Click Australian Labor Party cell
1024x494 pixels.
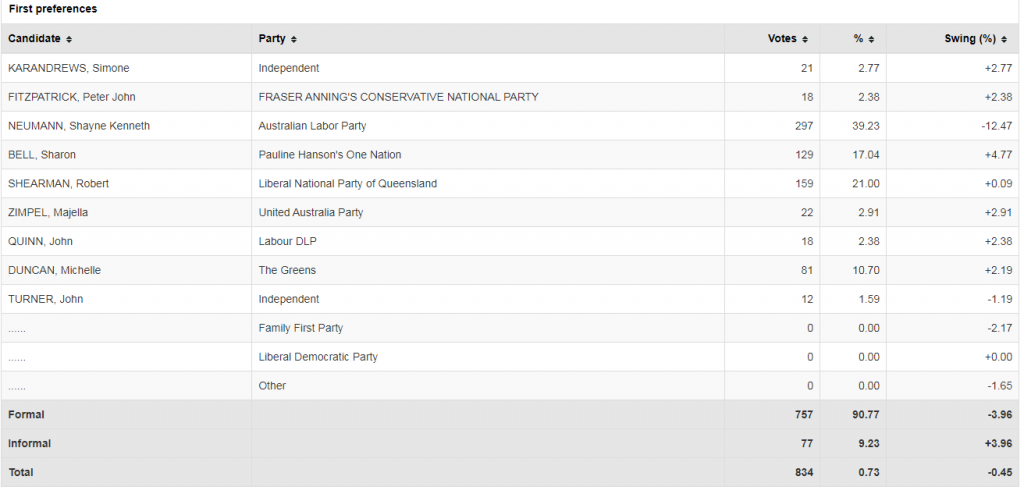pyautogui.click(x=312, y=126)
